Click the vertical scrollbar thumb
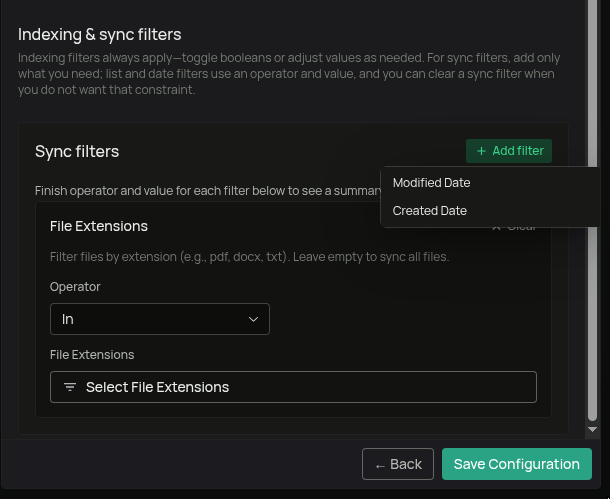The height and width of the screenshot is (499, 610). click(x=592, y=210)
